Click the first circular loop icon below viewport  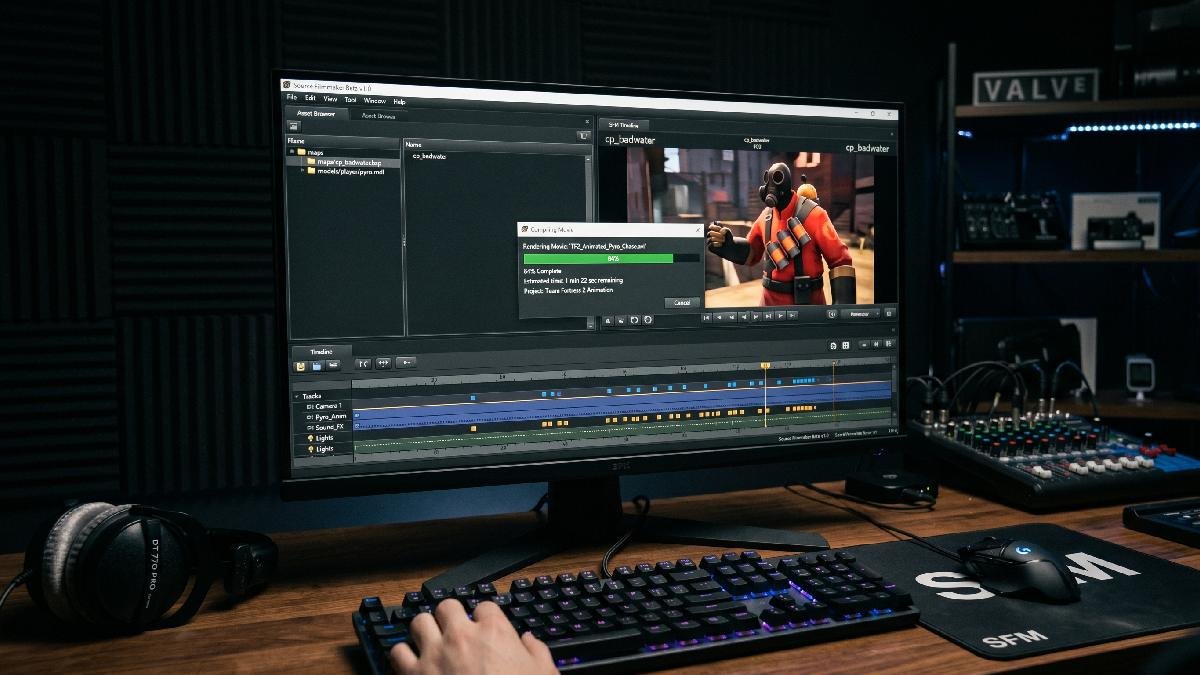(634, 320)
